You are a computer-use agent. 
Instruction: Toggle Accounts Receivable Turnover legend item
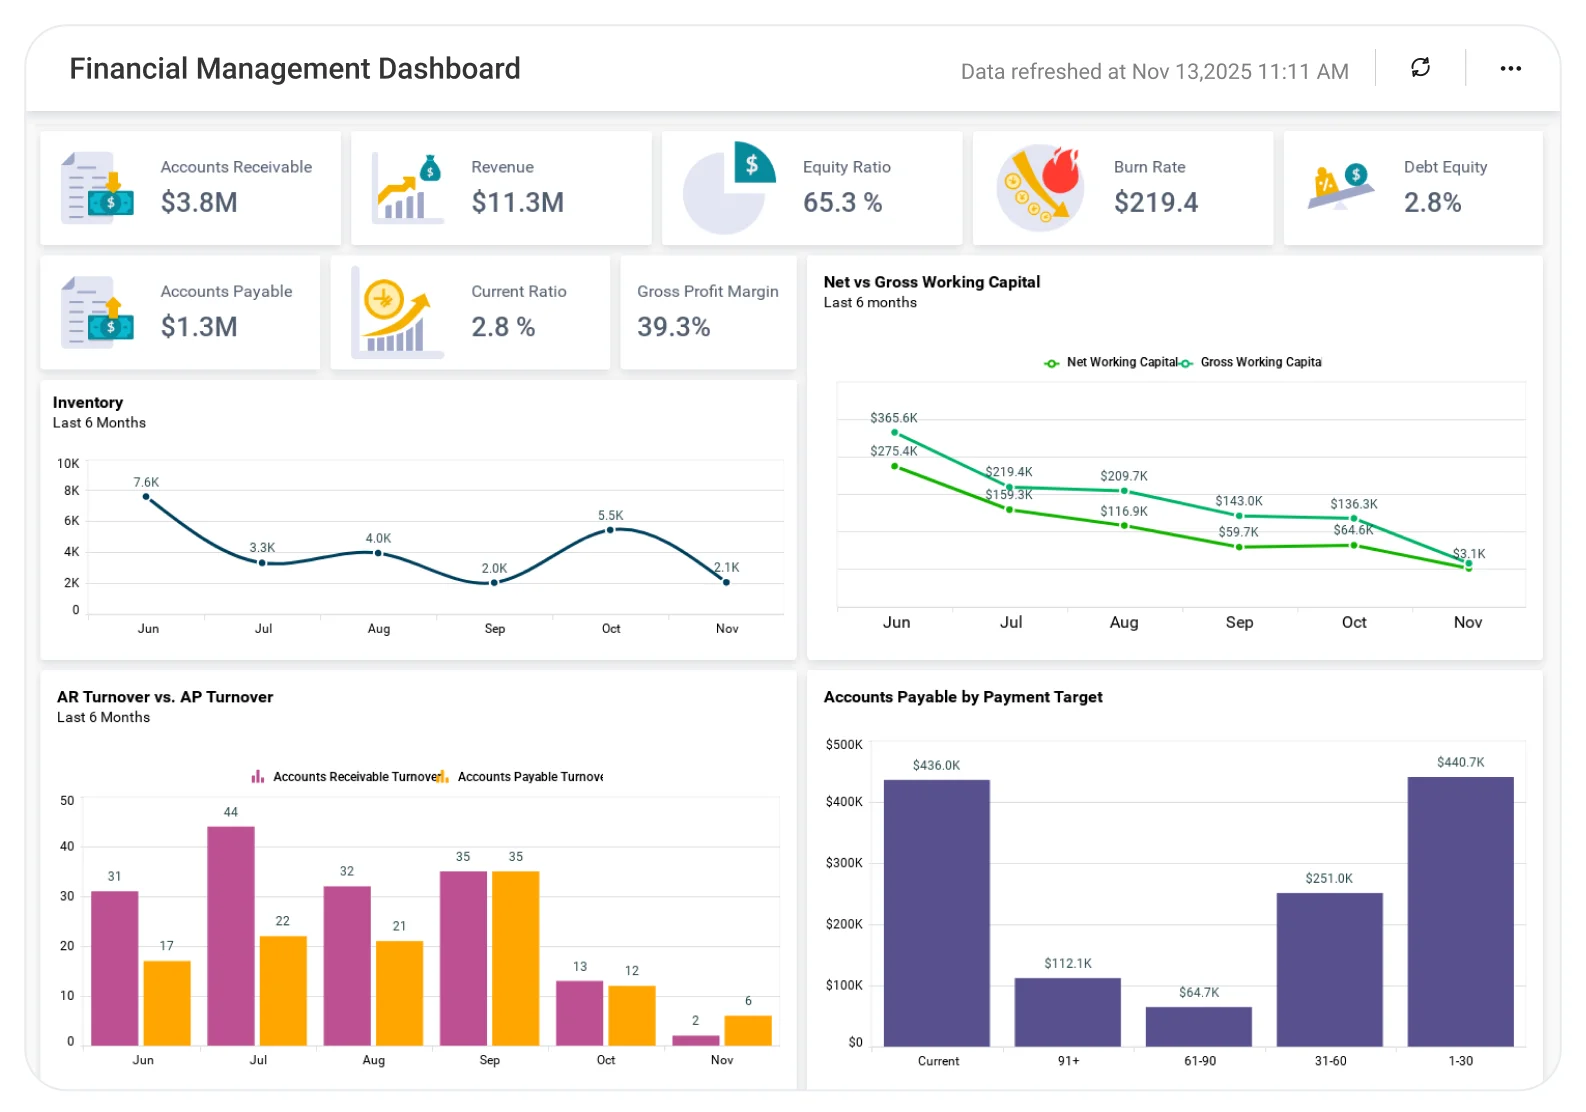click(x=344, y=777)
